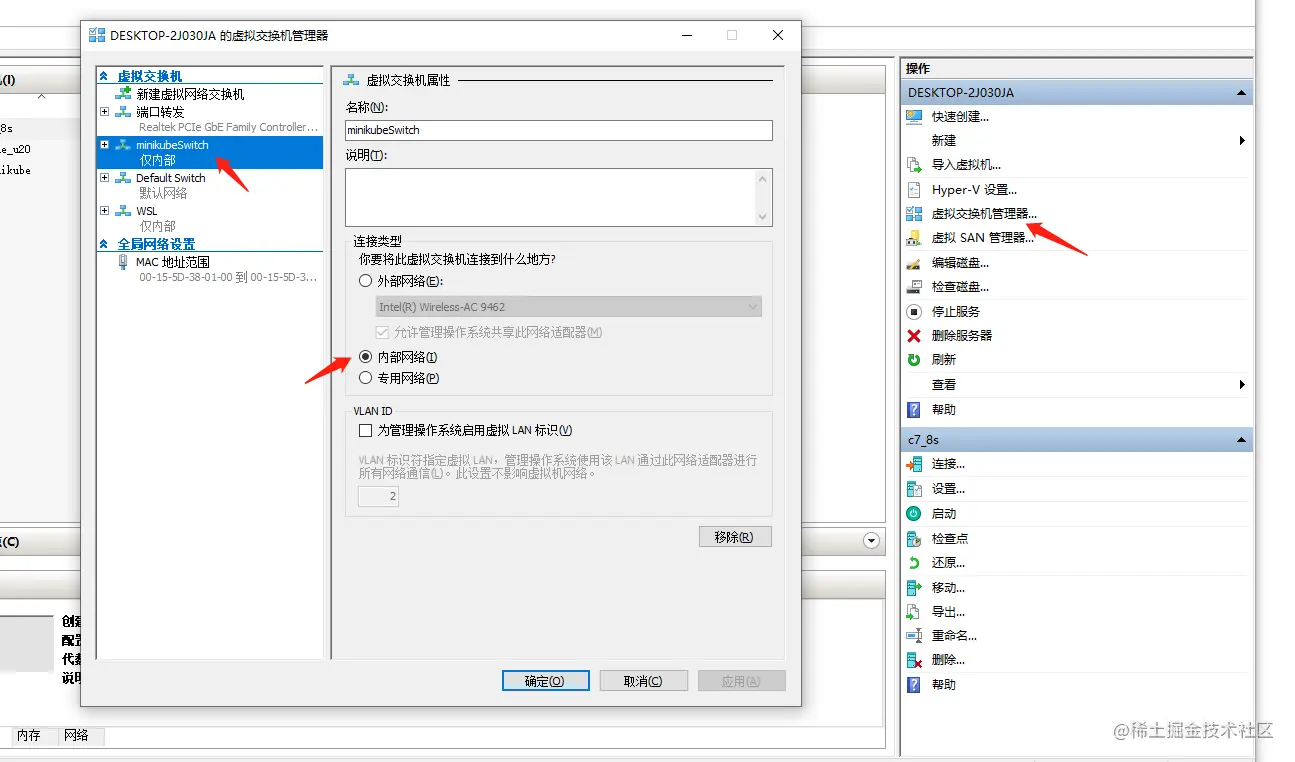1295x762 pixels.
Task: Click the circular collapse chevron behind the dialog
Action: [x=871, y=541]
